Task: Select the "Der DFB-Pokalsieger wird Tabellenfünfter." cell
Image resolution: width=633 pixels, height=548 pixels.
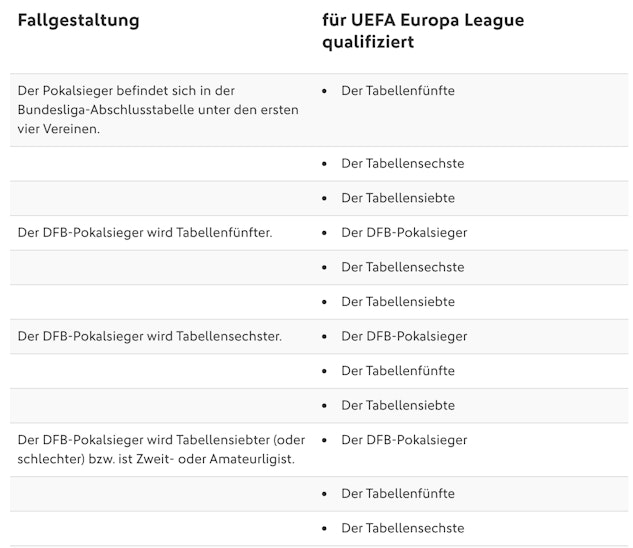Action: (x=144, y=233)
